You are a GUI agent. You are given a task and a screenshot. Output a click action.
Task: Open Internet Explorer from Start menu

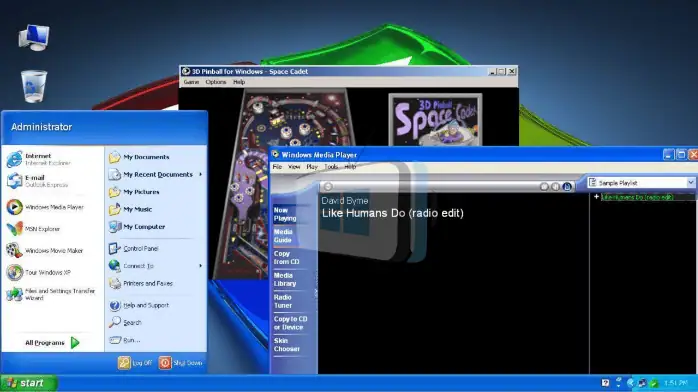tap(39, 159)
